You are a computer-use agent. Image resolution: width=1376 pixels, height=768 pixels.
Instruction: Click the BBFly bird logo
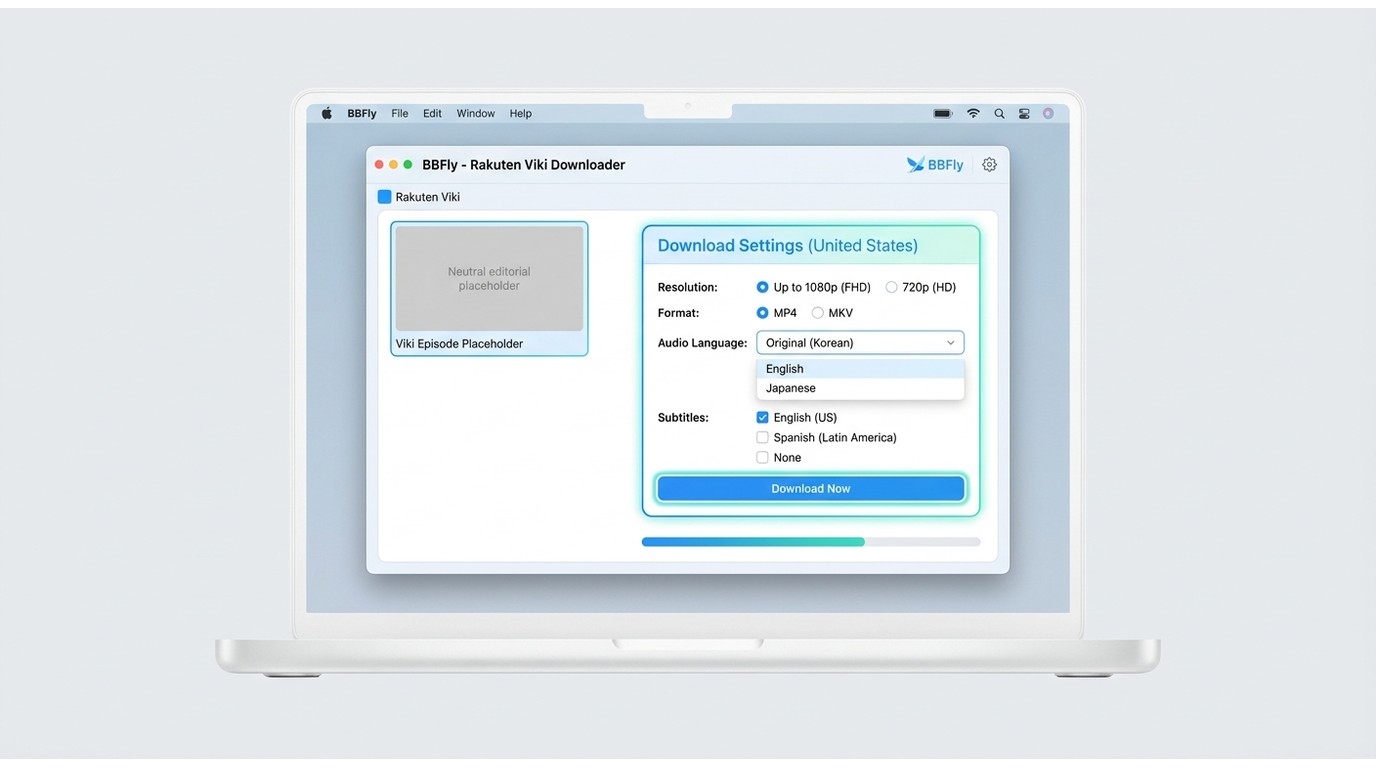click(x=916, y=165)
